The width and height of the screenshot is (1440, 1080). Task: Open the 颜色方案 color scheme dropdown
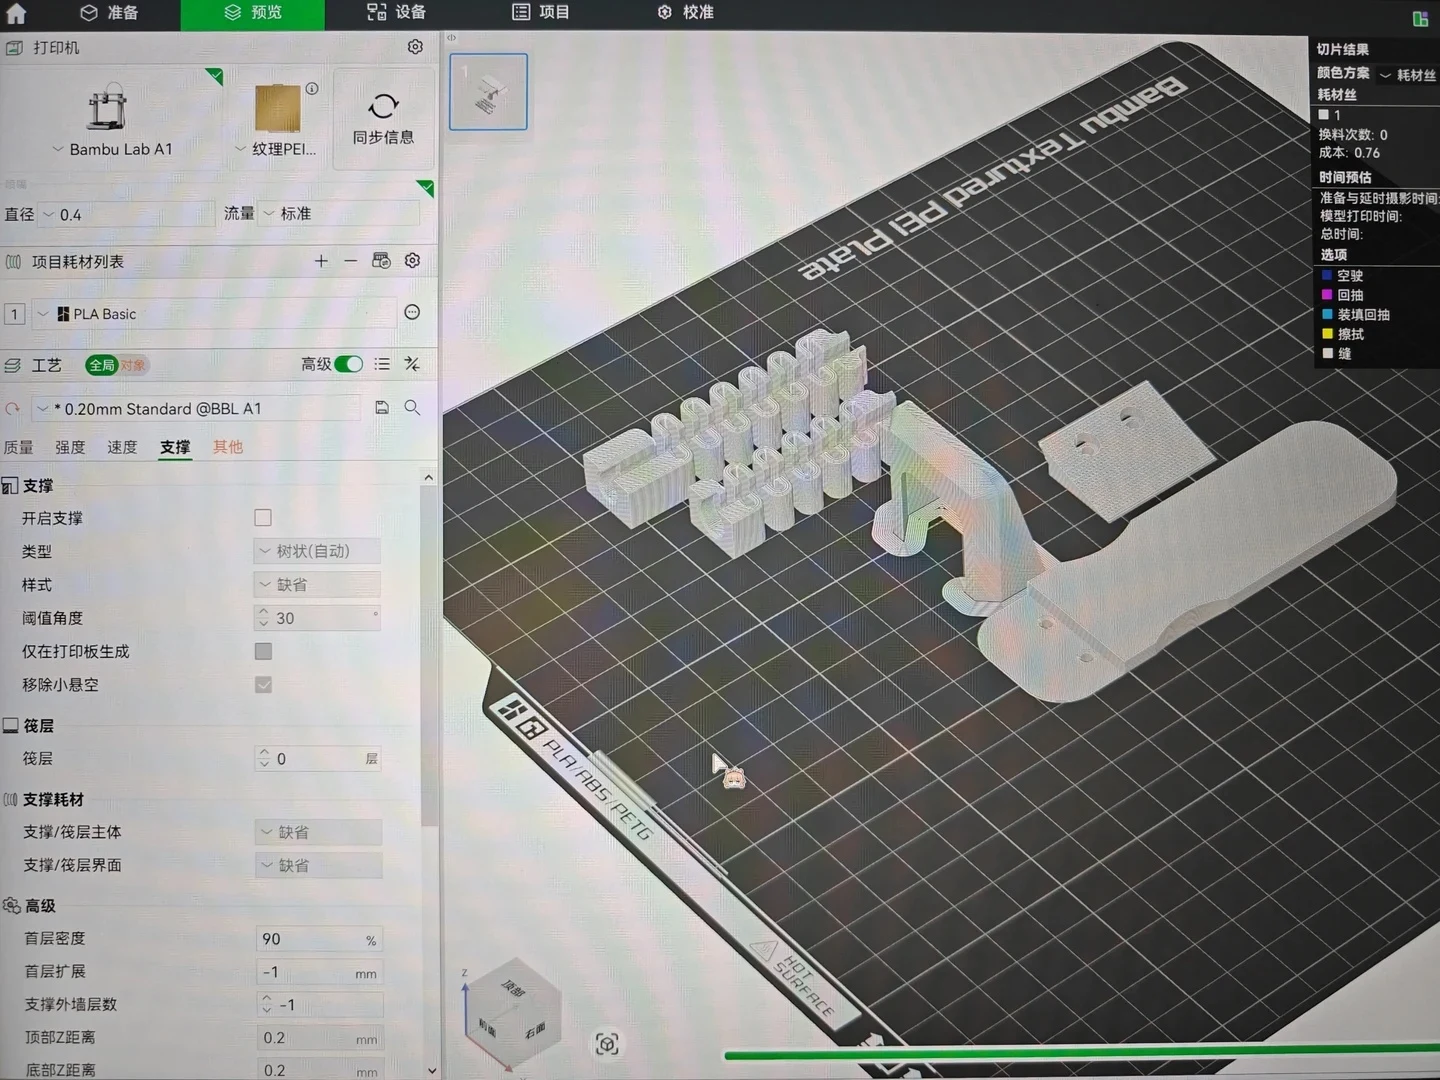(1408, 75)
